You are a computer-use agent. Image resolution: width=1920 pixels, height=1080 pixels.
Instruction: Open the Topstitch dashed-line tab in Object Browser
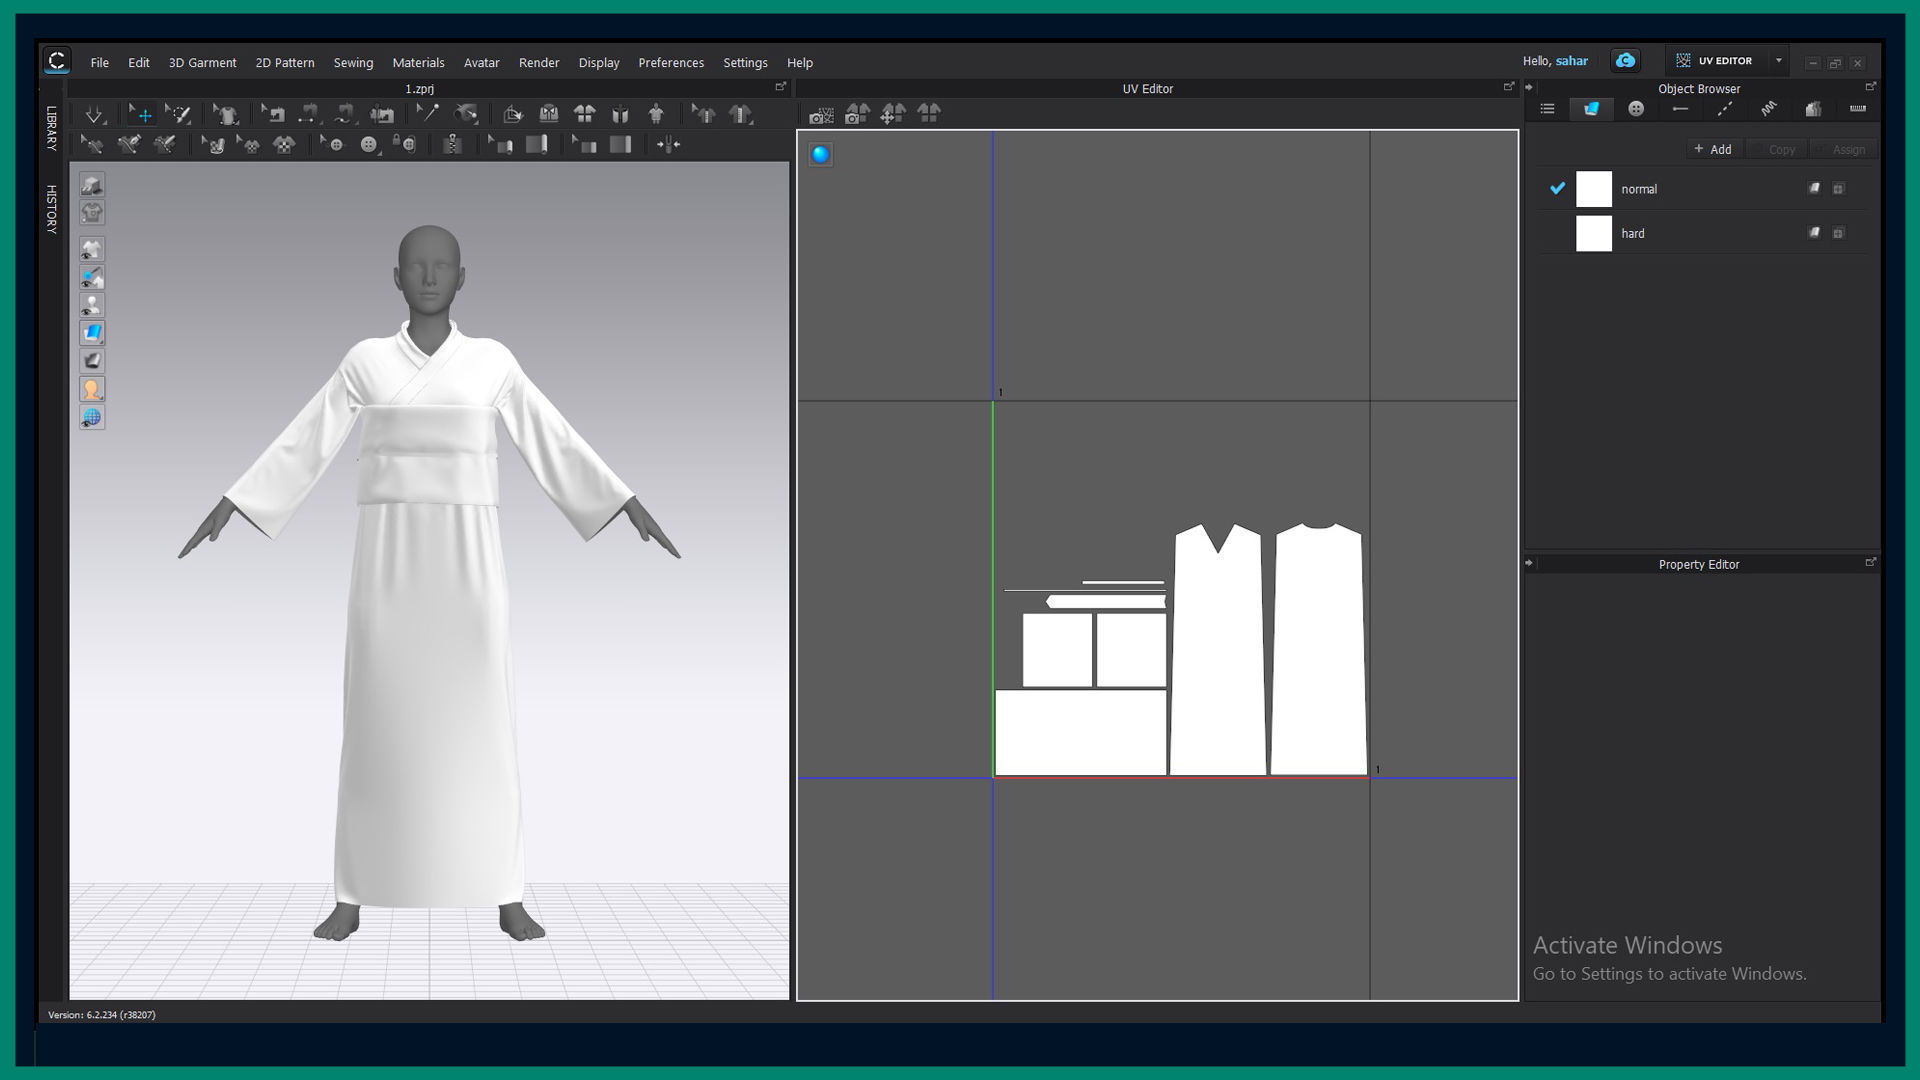coord(1724,109)
